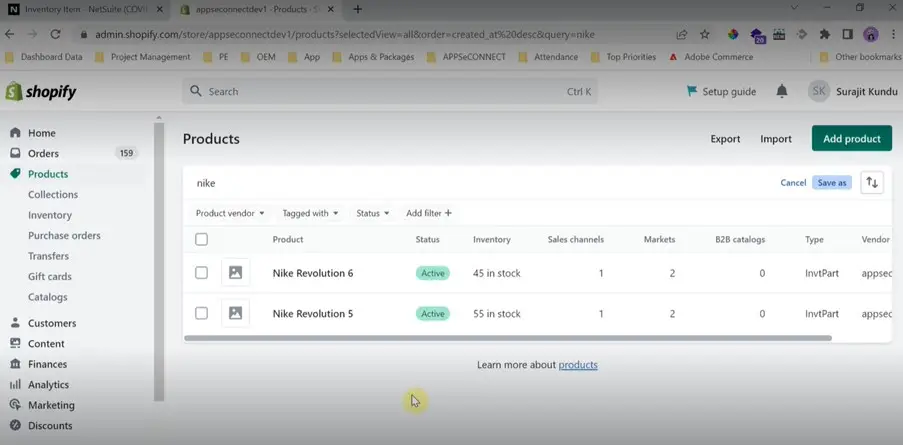Click 45 in stock cell

click(x=496, y=273)
